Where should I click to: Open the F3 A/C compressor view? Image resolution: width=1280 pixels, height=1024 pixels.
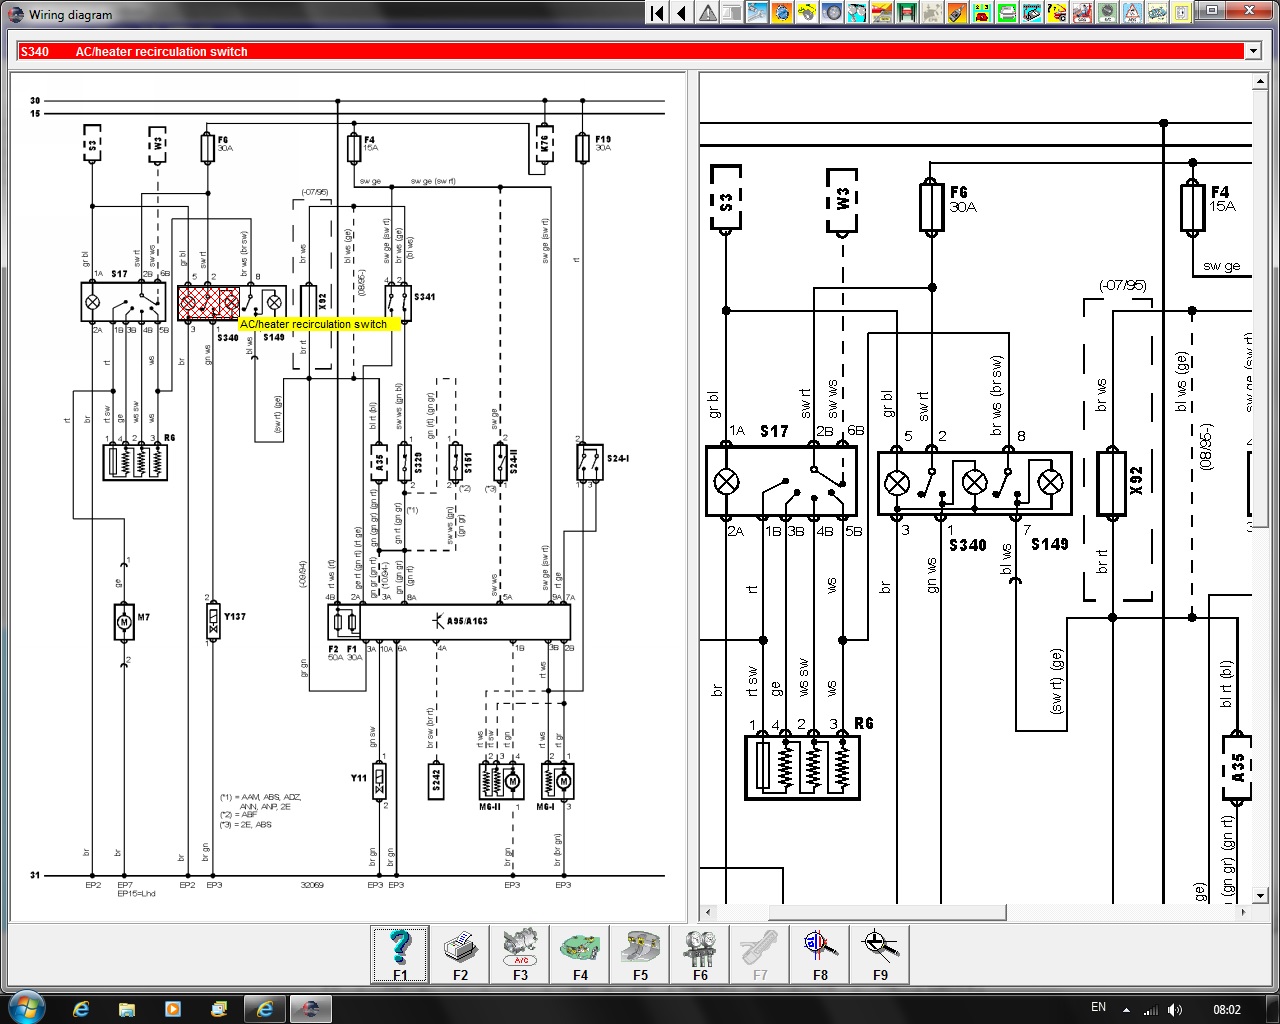[x=520, y=954]
